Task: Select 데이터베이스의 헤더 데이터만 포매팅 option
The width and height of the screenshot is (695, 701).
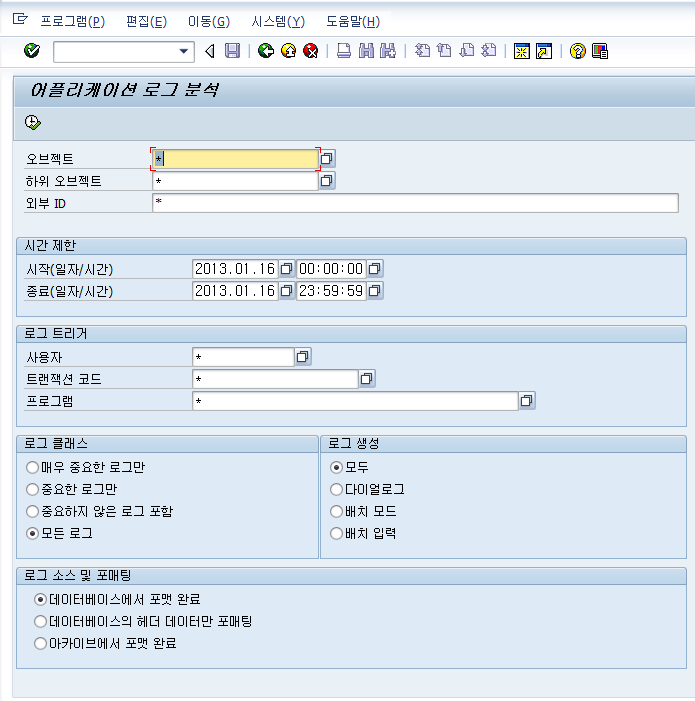Action: click(x=40, y=621)
